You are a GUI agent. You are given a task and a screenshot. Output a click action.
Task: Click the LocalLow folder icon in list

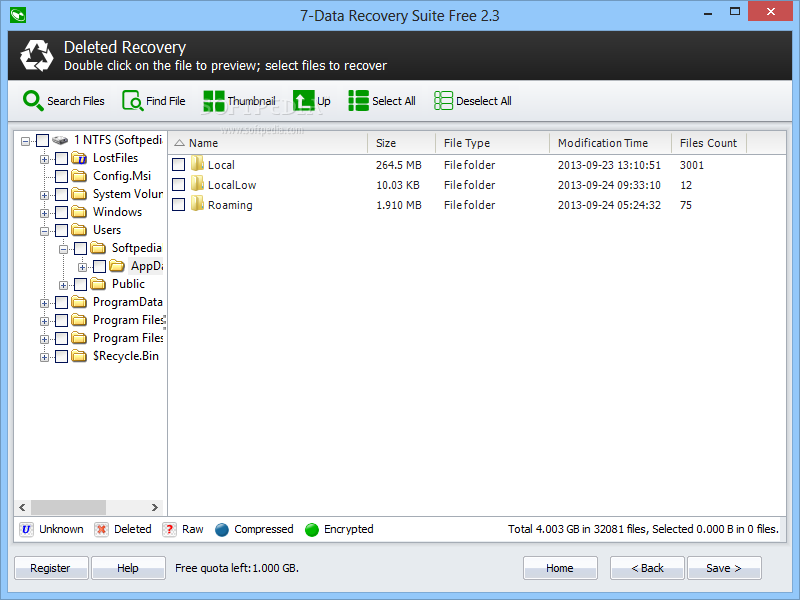pos(197,184)
